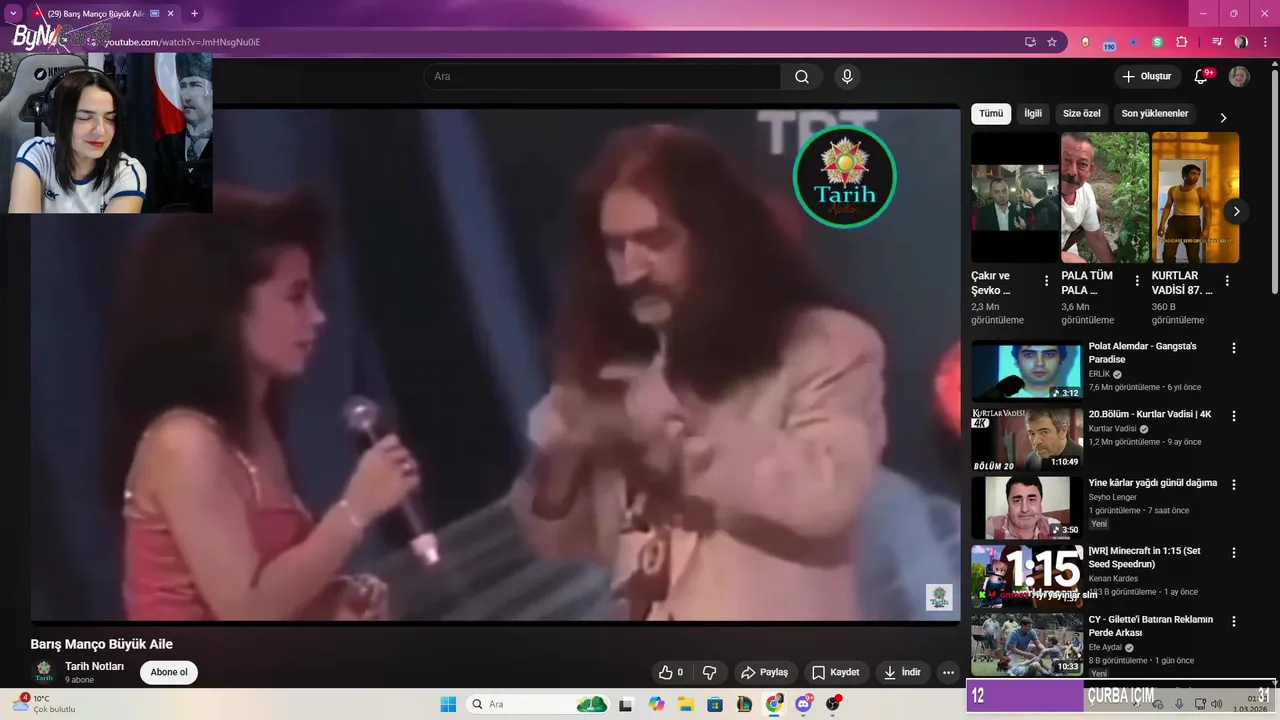Open the PALA TÜM PALA short thumbnail
The width and height of the screenshot is (1280, 720).
tap(1105, 197)
